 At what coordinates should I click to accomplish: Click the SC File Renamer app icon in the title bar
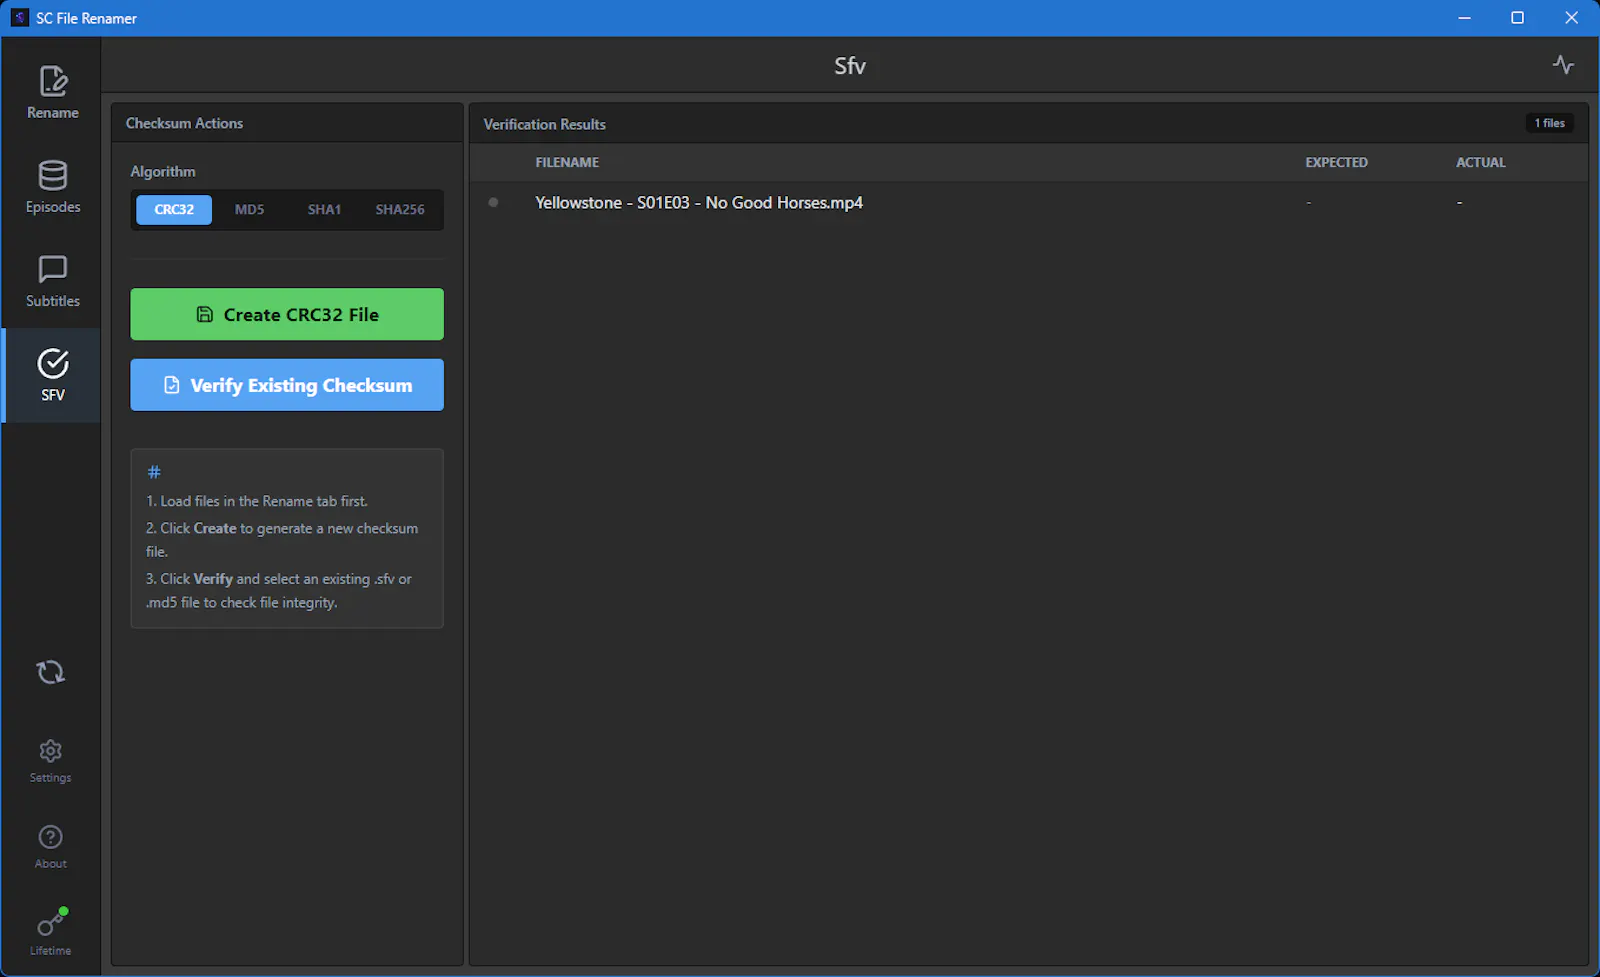click(x=19, y=18)
